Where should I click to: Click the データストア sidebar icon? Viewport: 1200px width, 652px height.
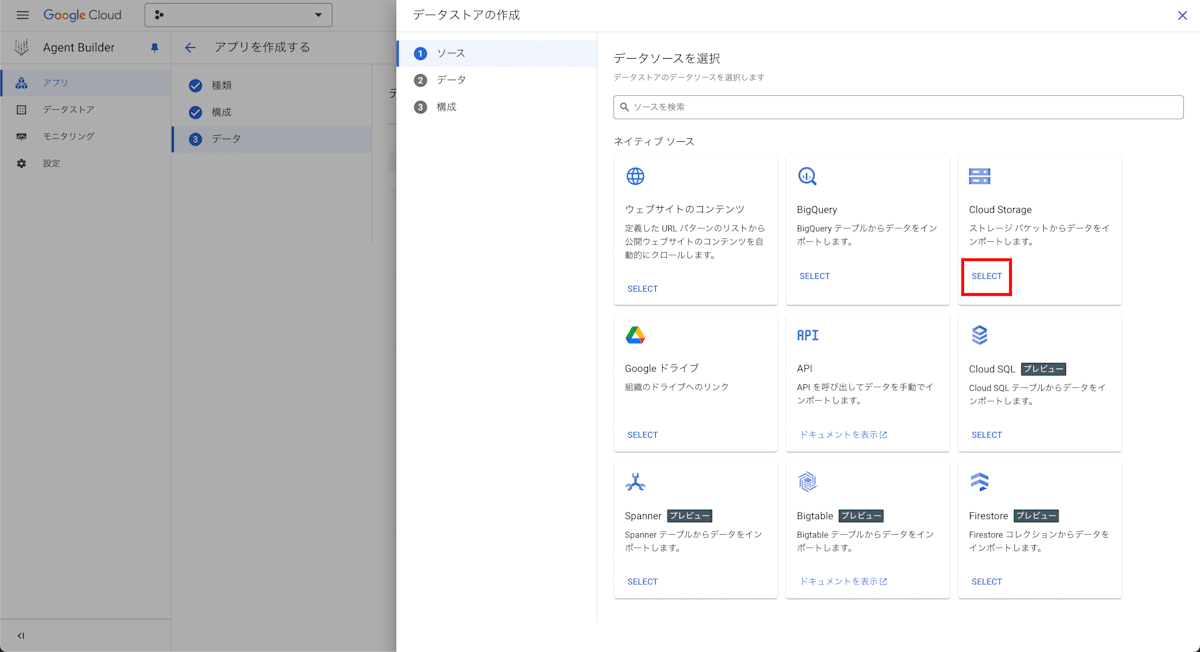coord(21,110)
